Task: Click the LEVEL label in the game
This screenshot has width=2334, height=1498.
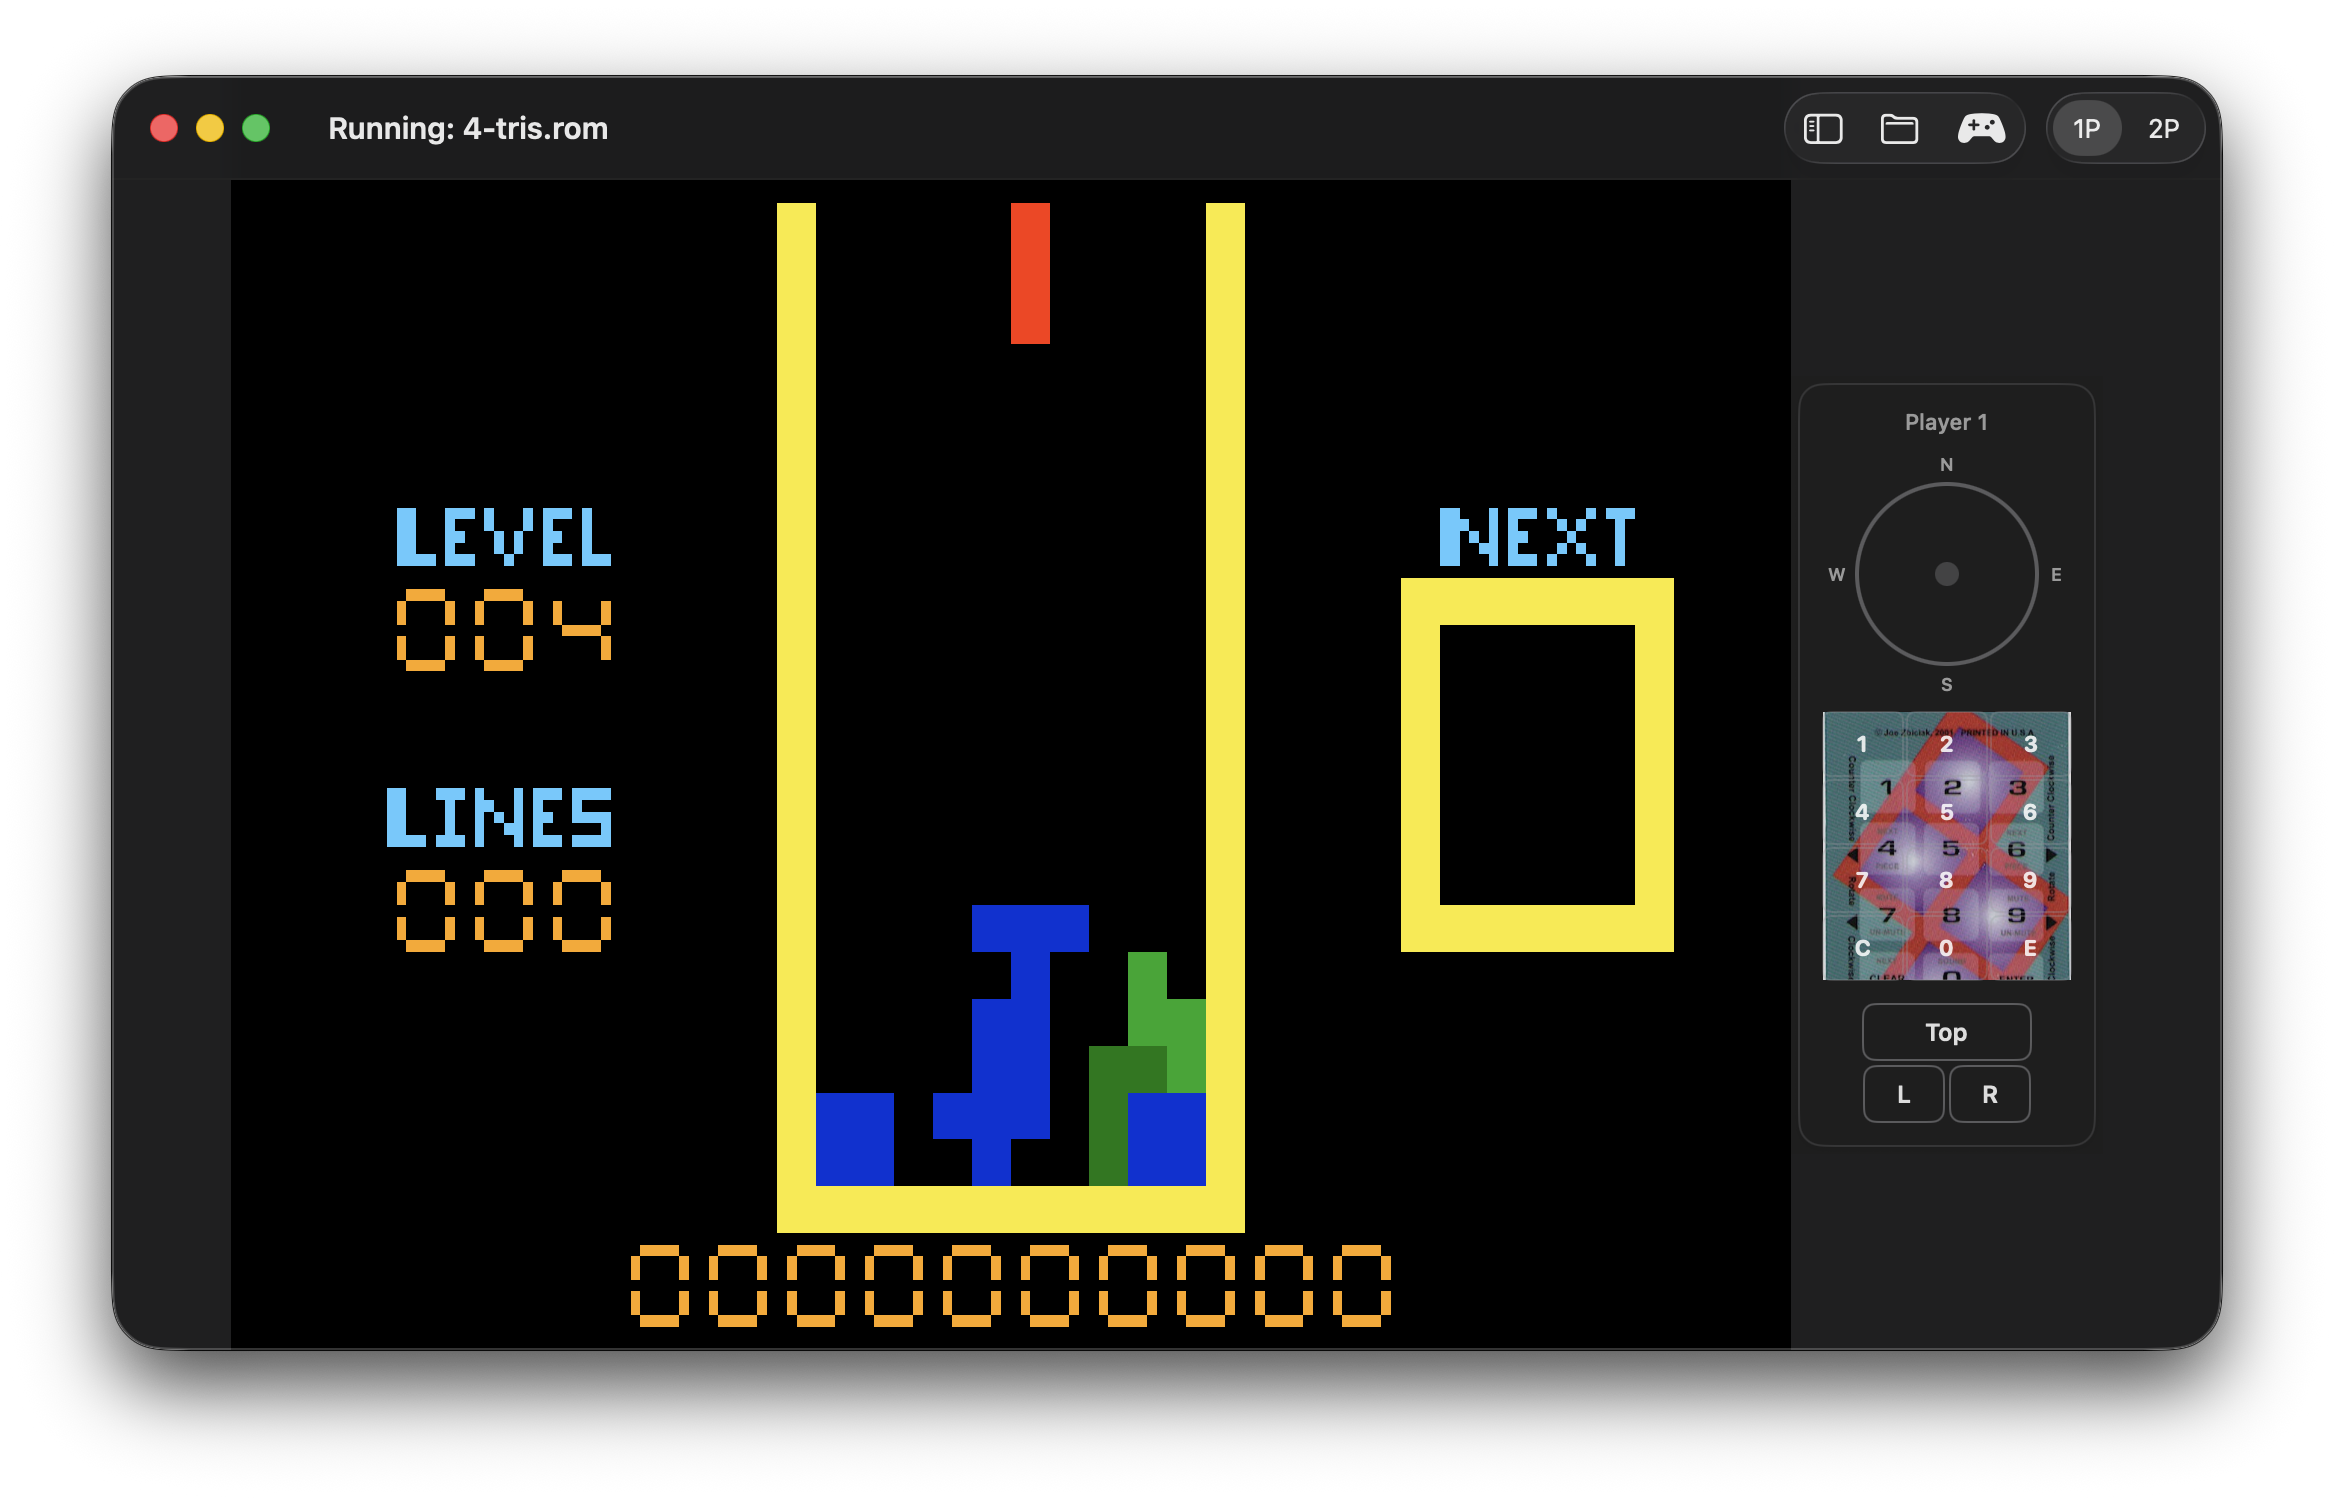Action: coord(503,536)
